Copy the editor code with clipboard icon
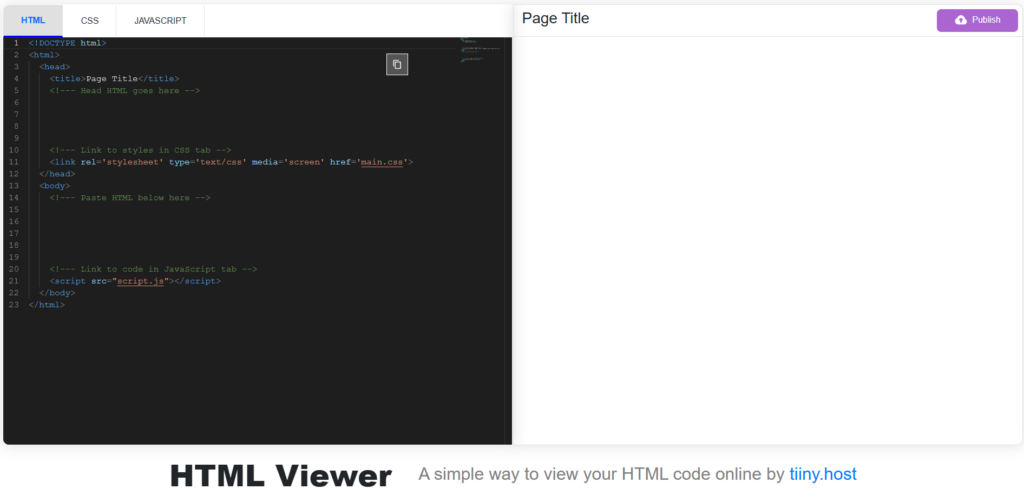Image resolution: width=1024 pixels, height=502 pixels. (397, 64)
